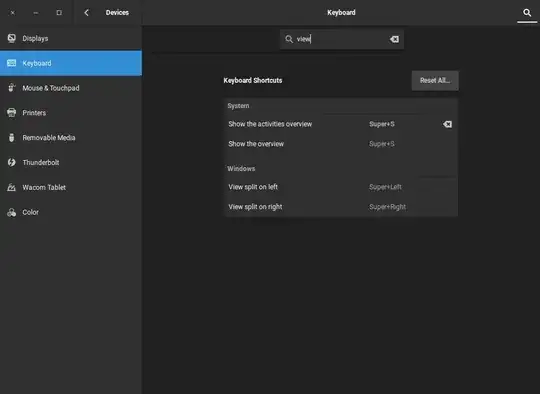Reset Show the activities overview shortcut

coord(447,124)
